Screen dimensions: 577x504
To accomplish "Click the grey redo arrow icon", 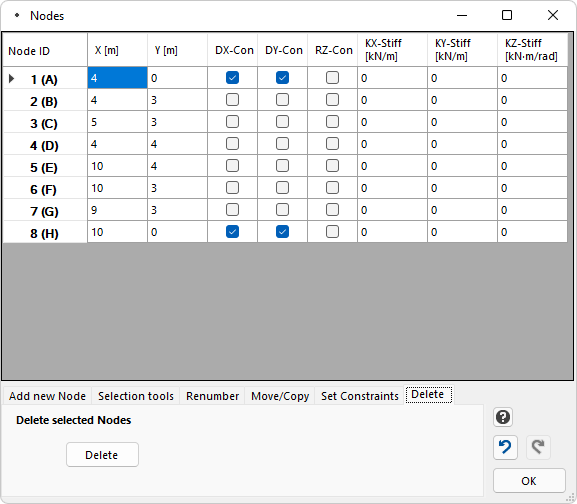I will pos(538,447).
